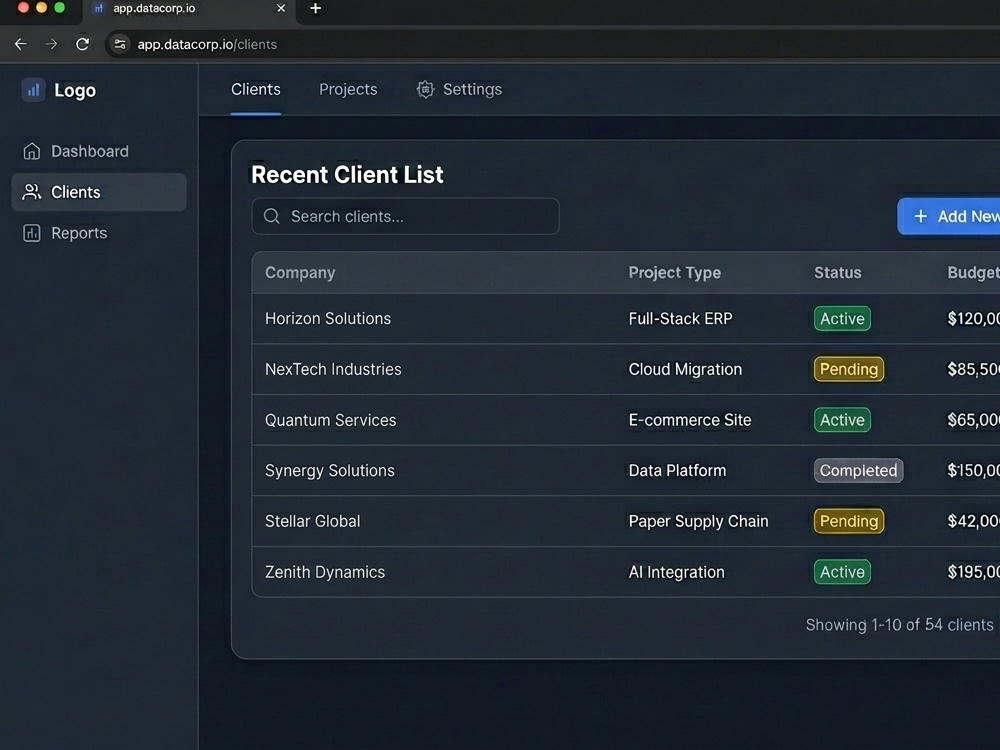Image resolution: width=1000 pixels, height=750 pixels.
Task: Click the Horizon Solutions budget amount
Action: pos(973,318)
